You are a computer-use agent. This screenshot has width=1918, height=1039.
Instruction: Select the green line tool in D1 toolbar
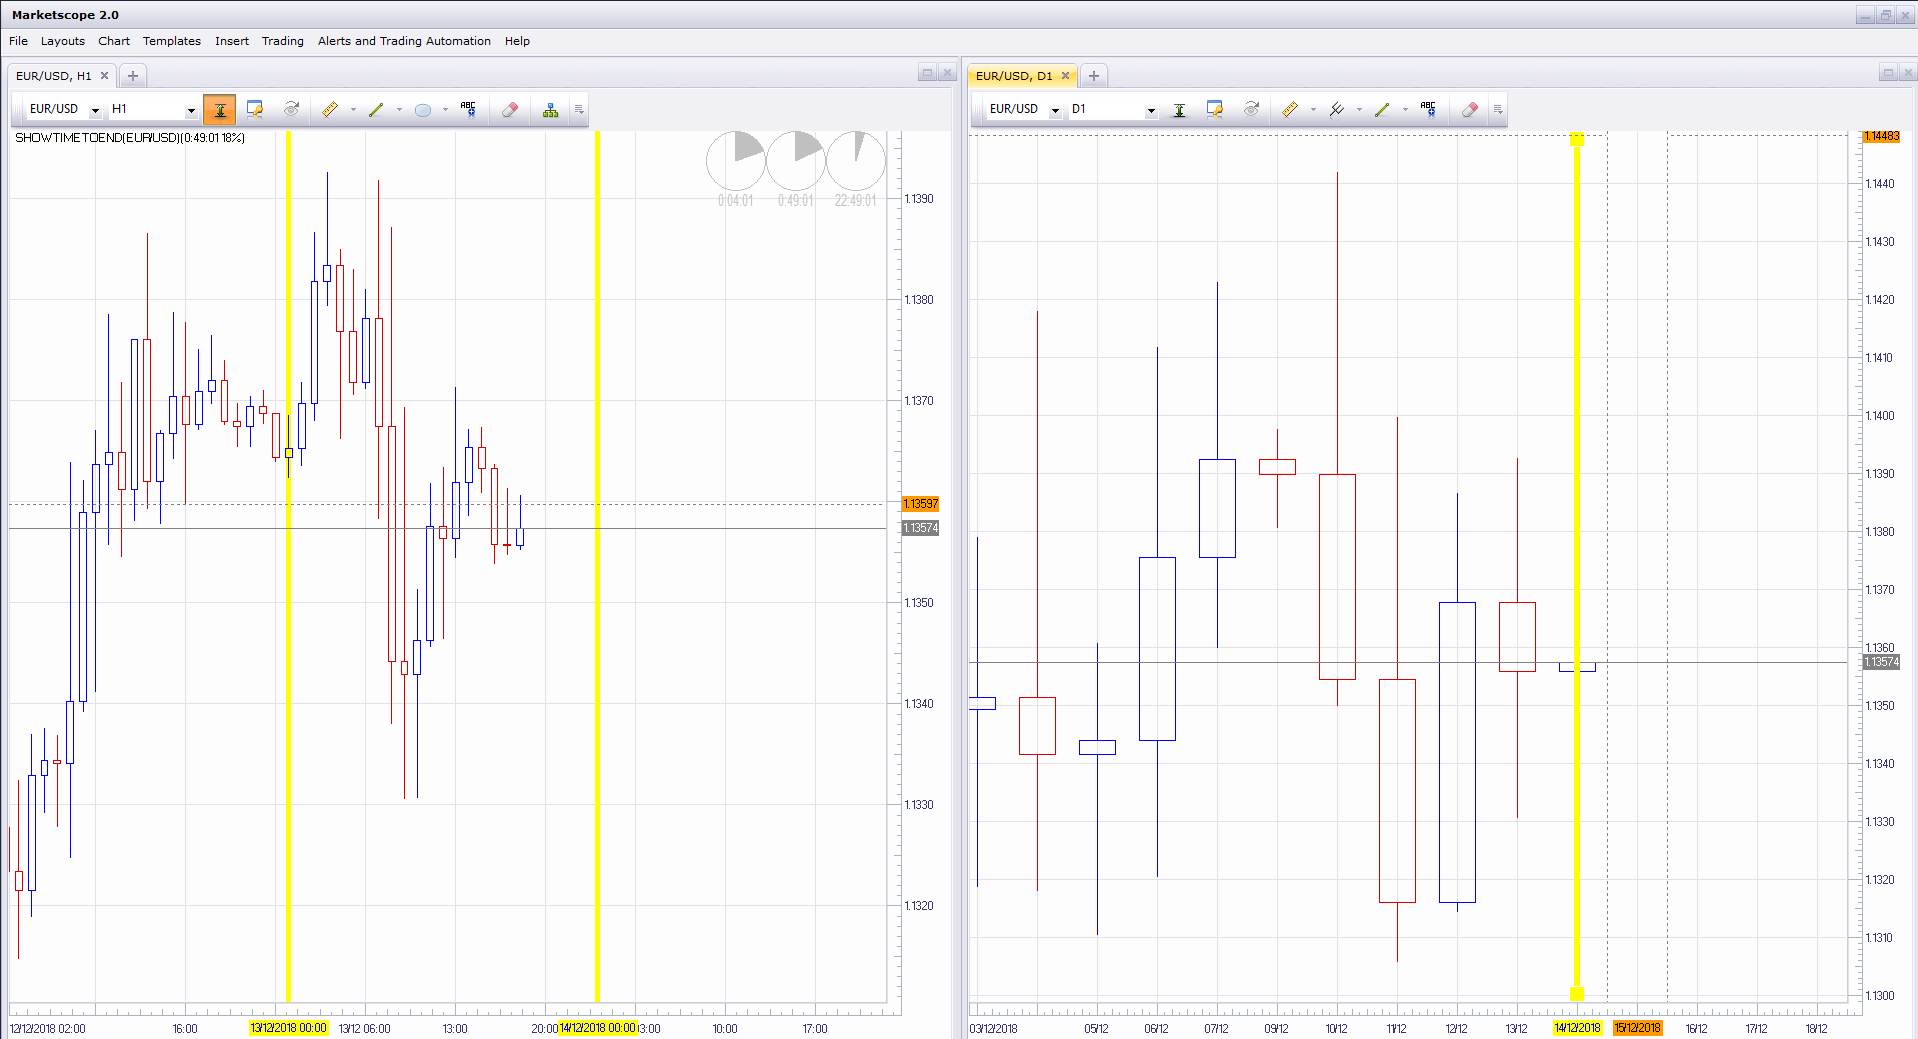(x=1382, y=110)
